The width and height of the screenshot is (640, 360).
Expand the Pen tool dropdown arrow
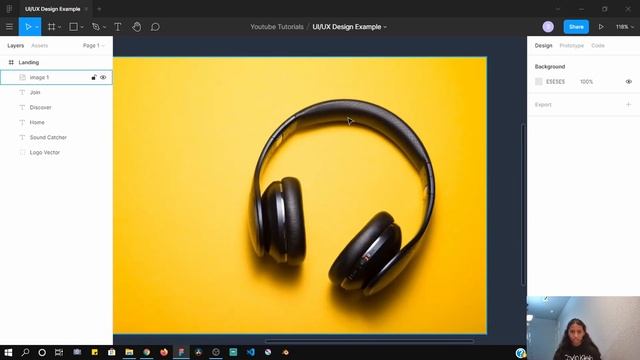104,27
